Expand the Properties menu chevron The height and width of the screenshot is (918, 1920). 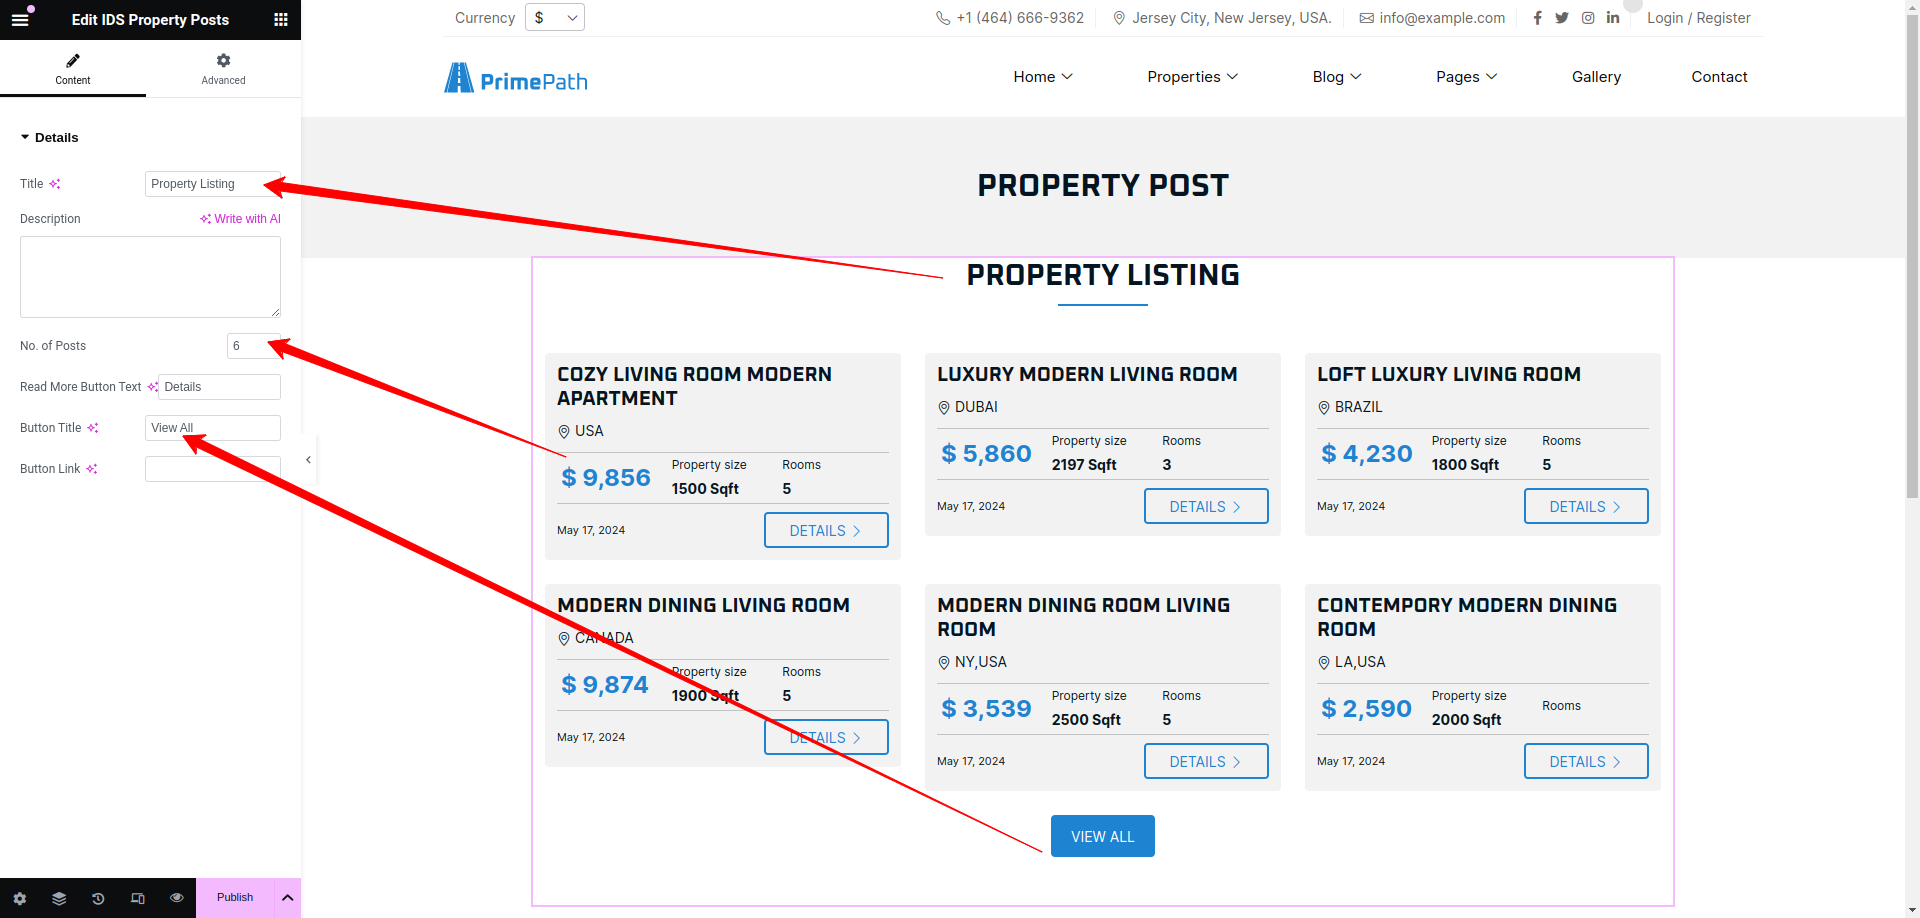1232,77
